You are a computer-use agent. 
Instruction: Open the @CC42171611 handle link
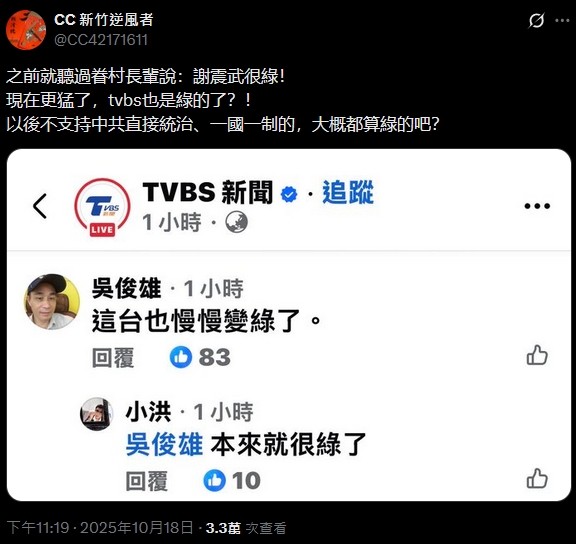point(101,40)
